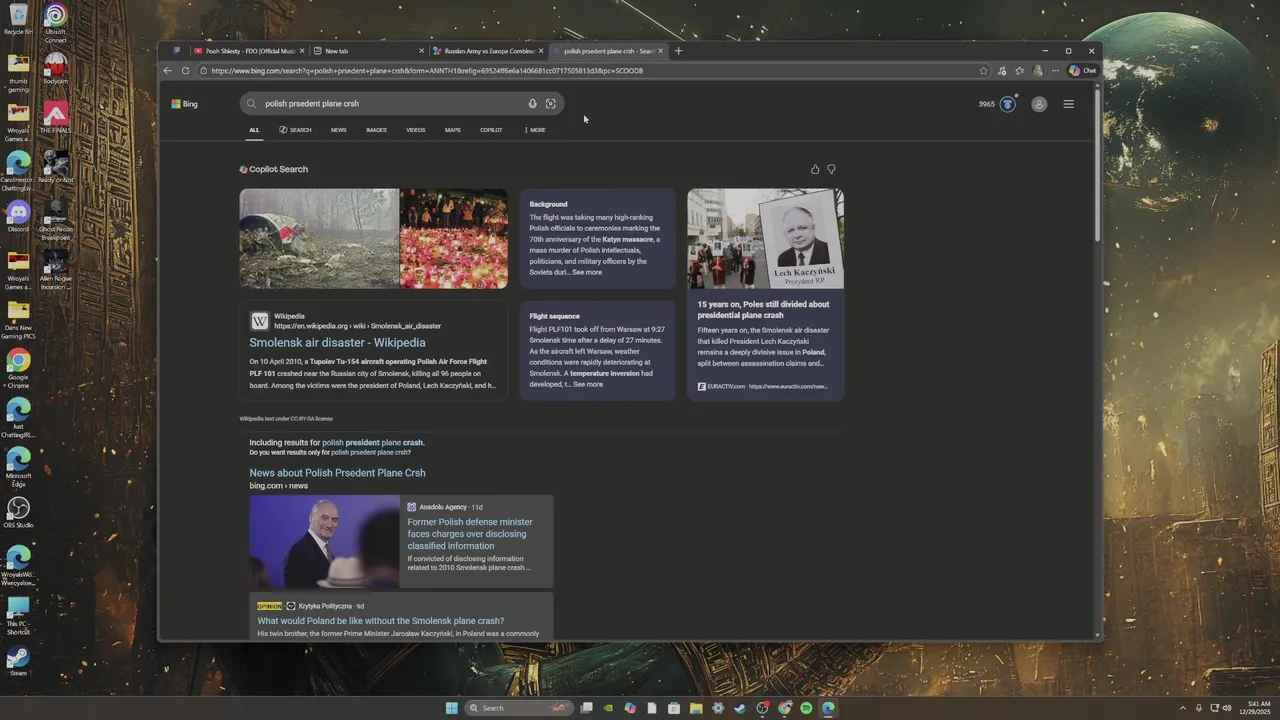Switch to the IMAGES tab

376,130
